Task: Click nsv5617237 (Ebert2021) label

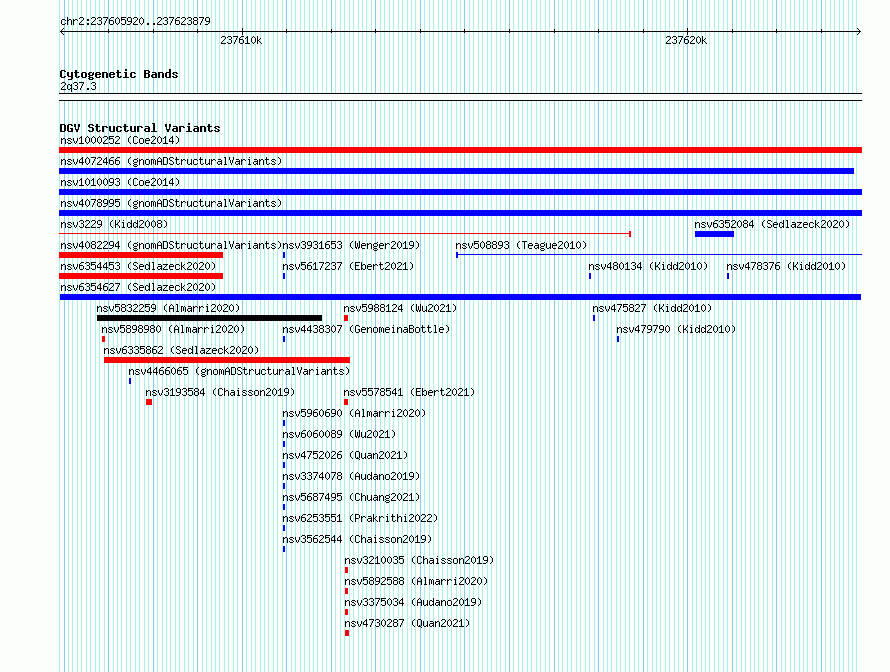Action: click(348, 266)
